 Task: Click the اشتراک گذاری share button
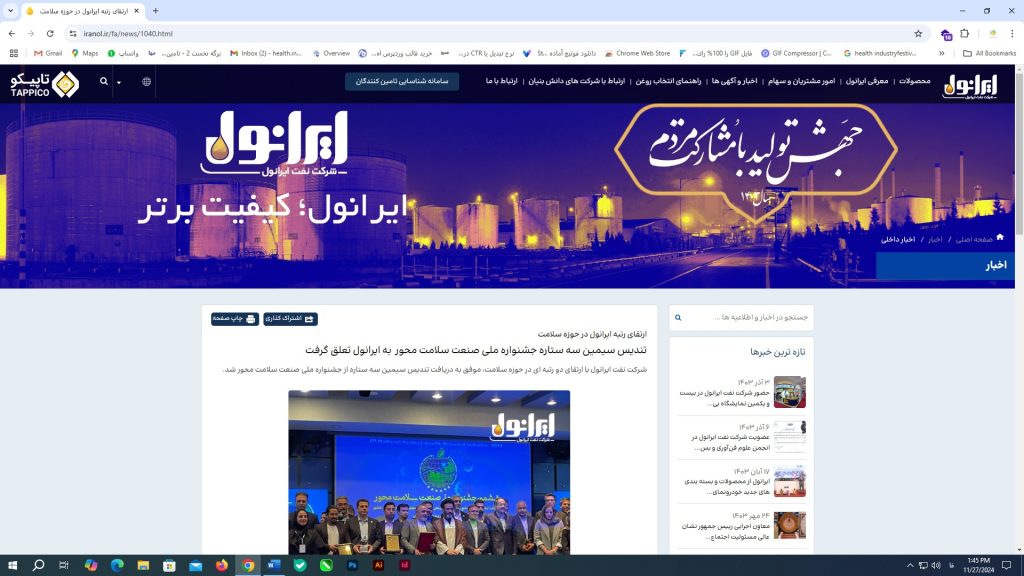point(290,319)
